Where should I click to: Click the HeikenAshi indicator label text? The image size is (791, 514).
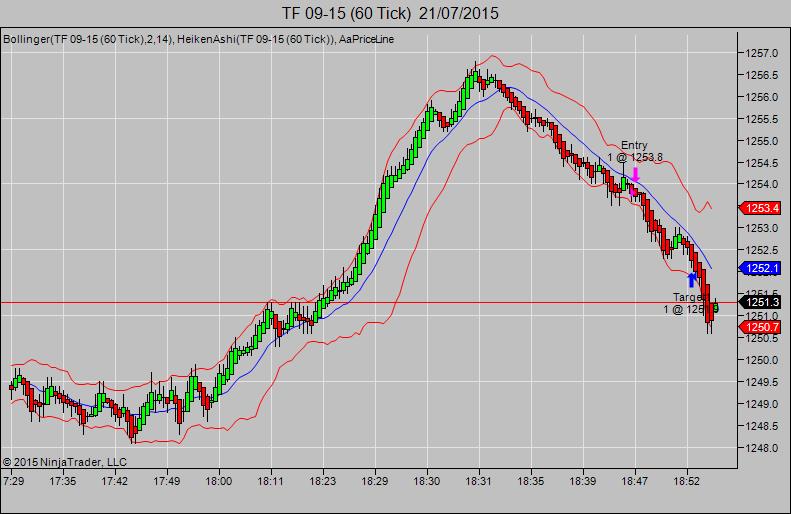pos(256,39)
